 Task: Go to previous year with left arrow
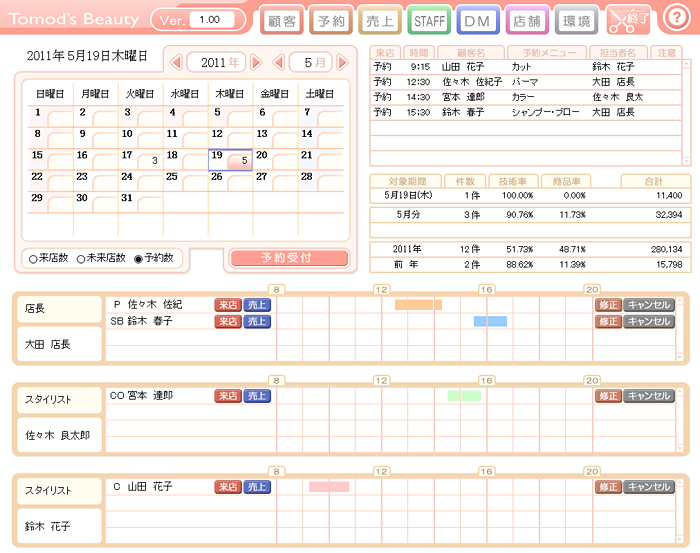click(x=177, y=62)
